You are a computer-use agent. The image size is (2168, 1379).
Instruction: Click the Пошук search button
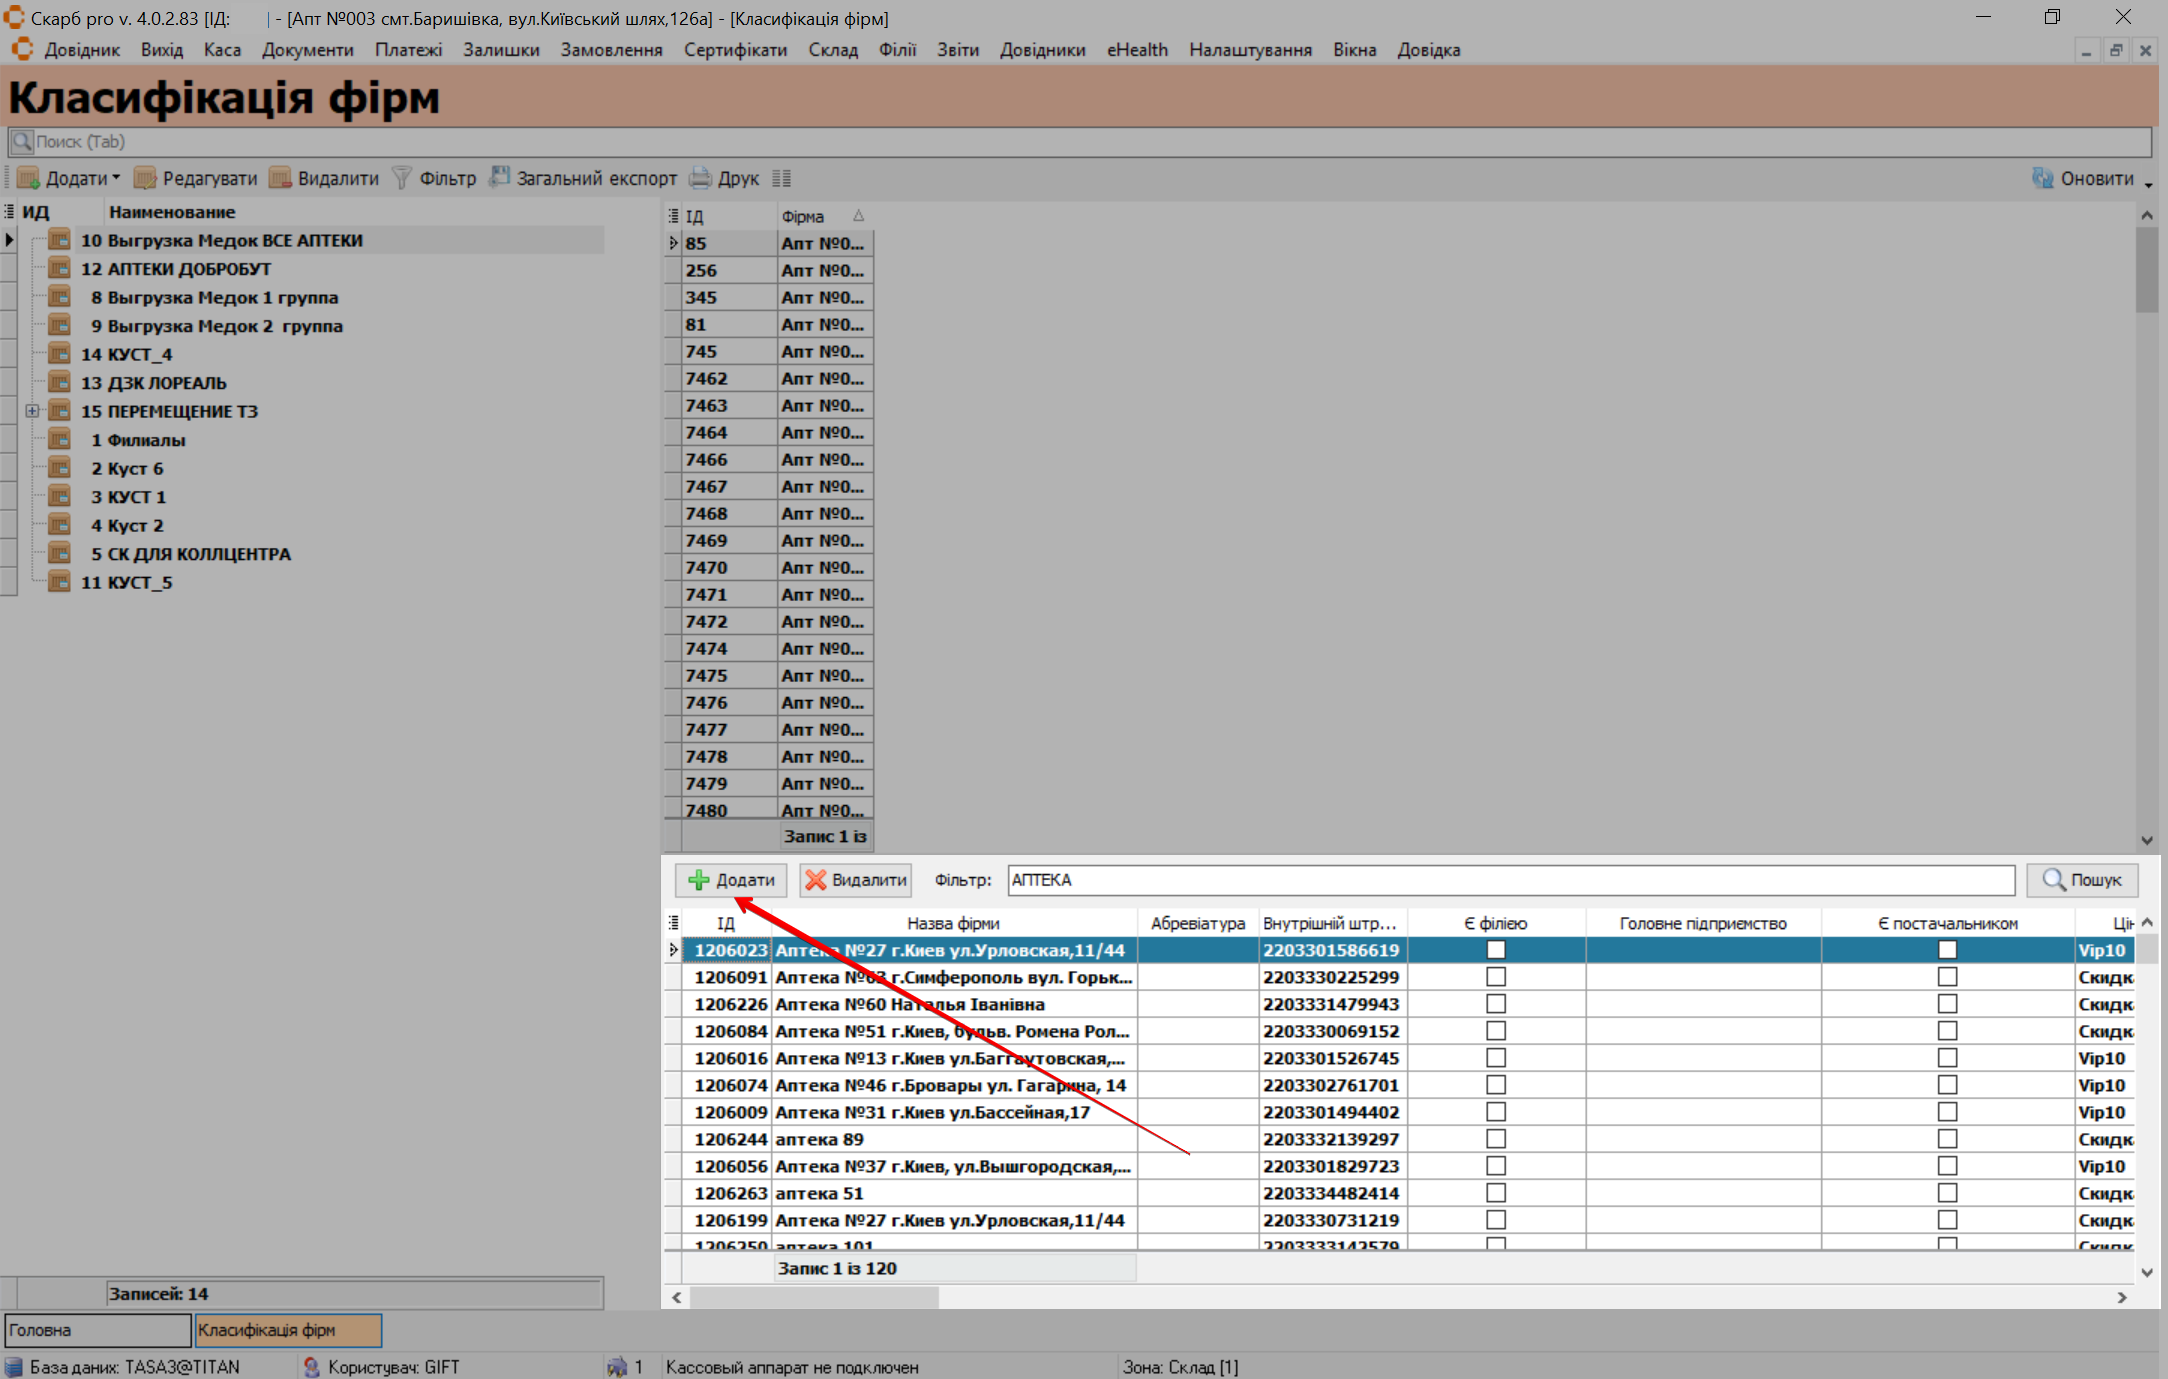[x=2082, y=880]
